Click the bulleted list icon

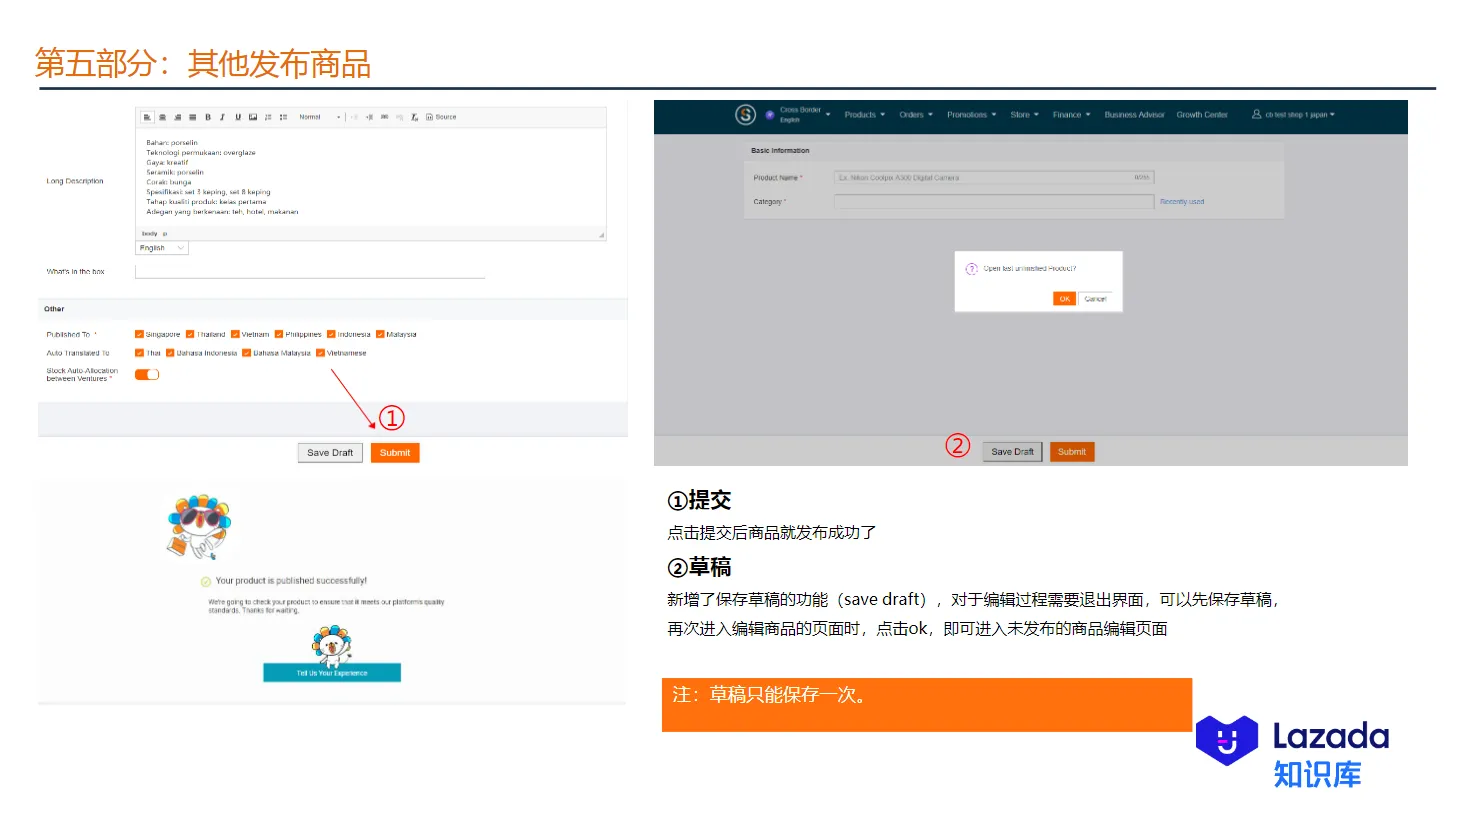[x=281, y=117]
